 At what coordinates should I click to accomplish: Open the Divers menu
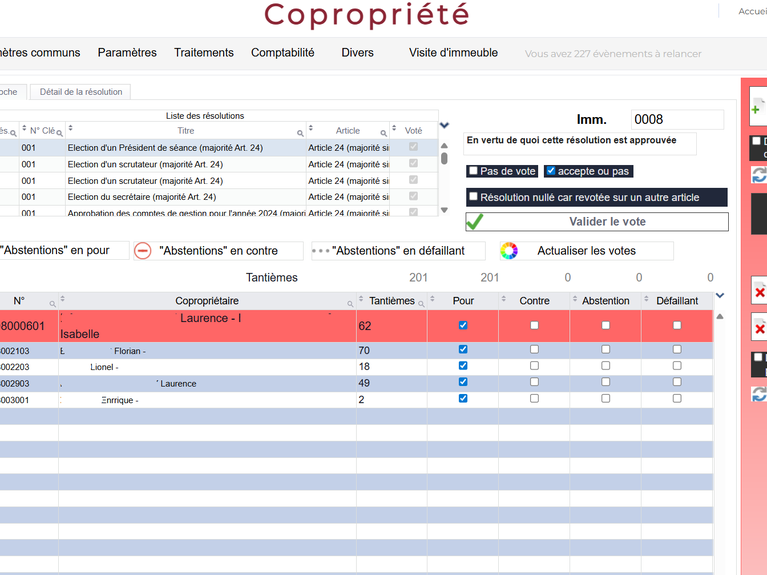[358, 53]
